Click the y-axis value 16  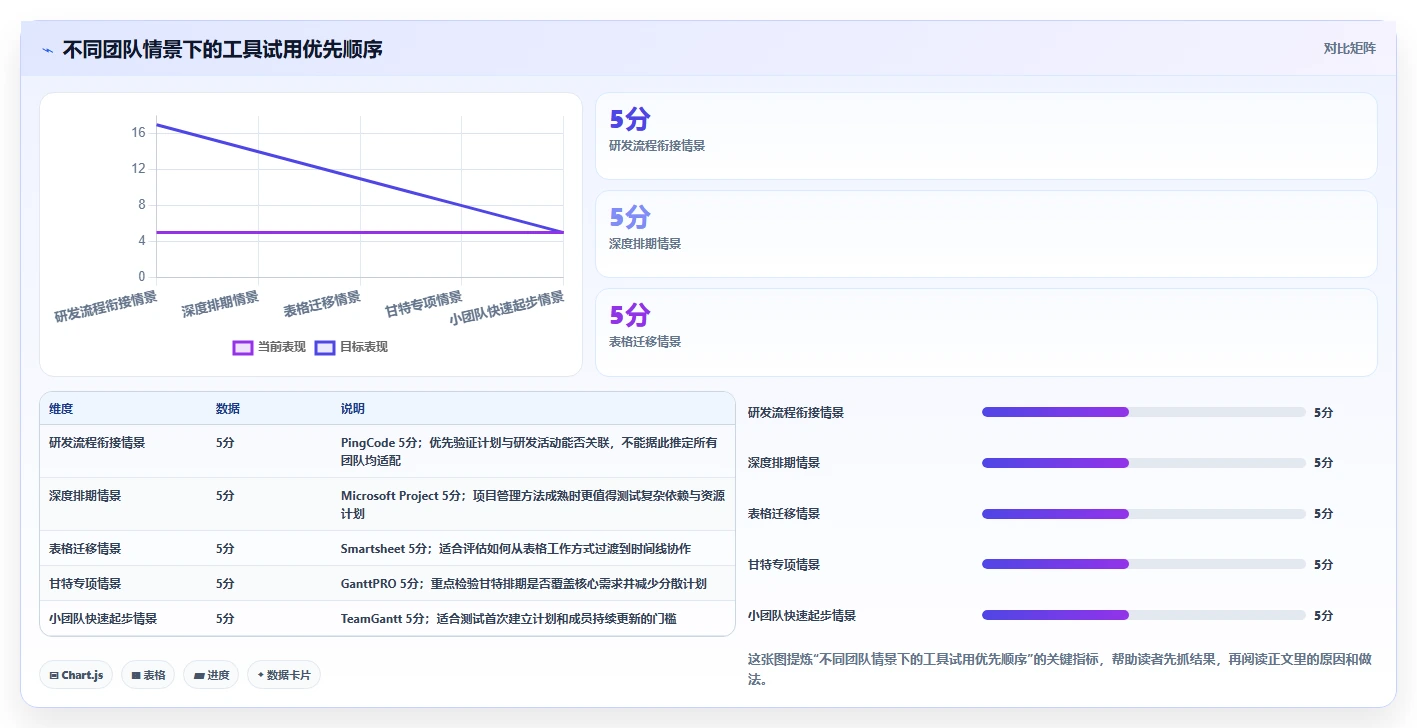(x=138, y=133)
